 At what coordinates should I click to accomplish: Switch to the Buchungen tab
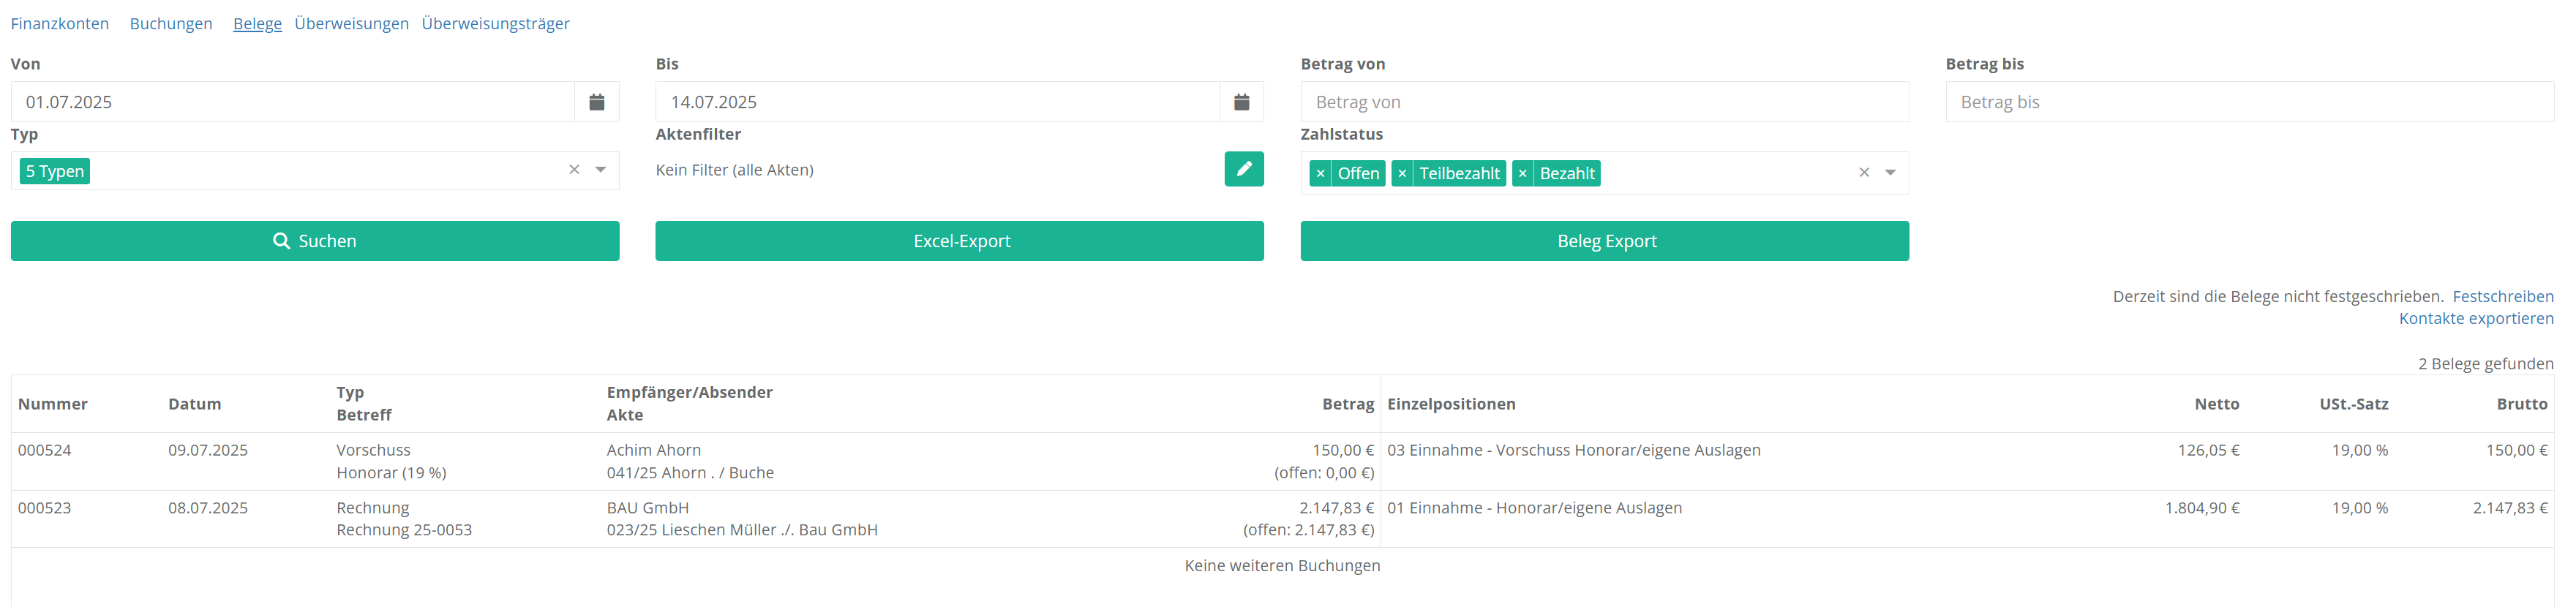pyautogui.click(x=171, y=23)
